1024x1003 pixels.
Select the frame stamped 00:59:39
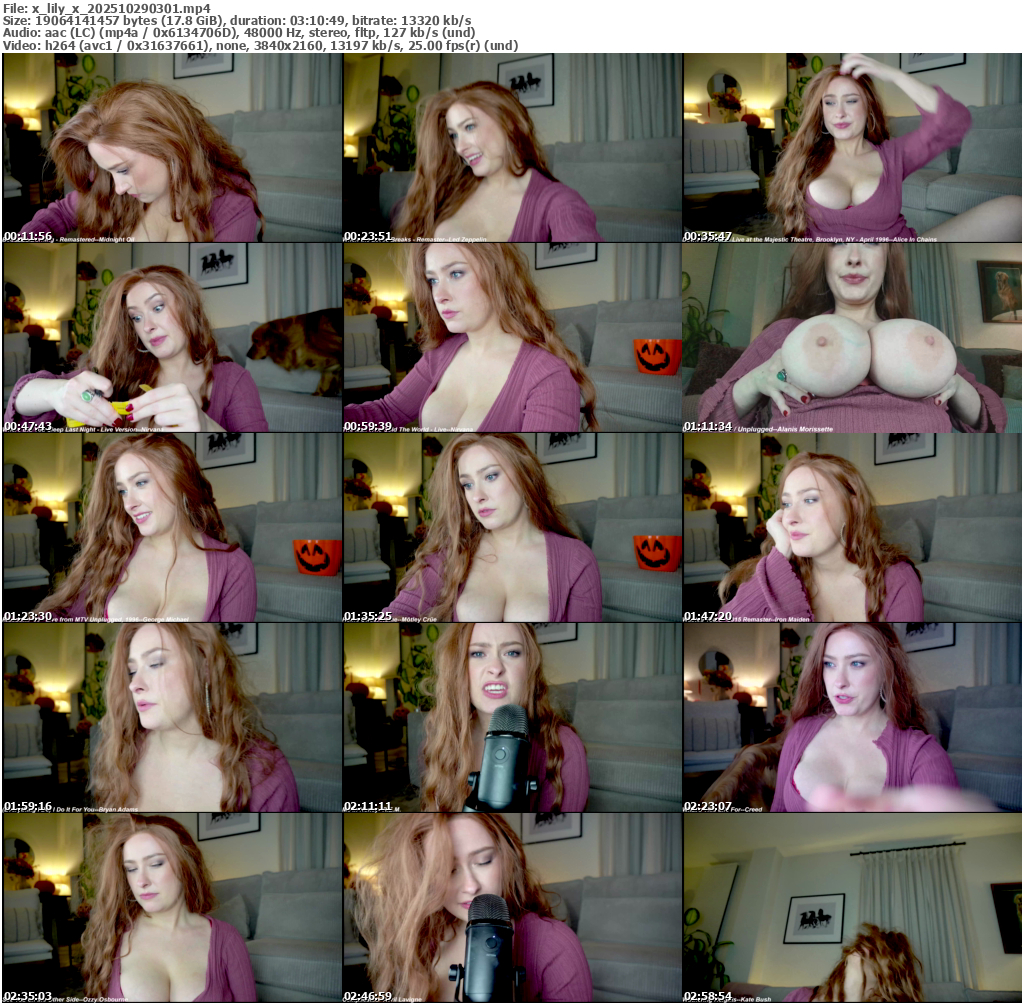coord(512,338)
